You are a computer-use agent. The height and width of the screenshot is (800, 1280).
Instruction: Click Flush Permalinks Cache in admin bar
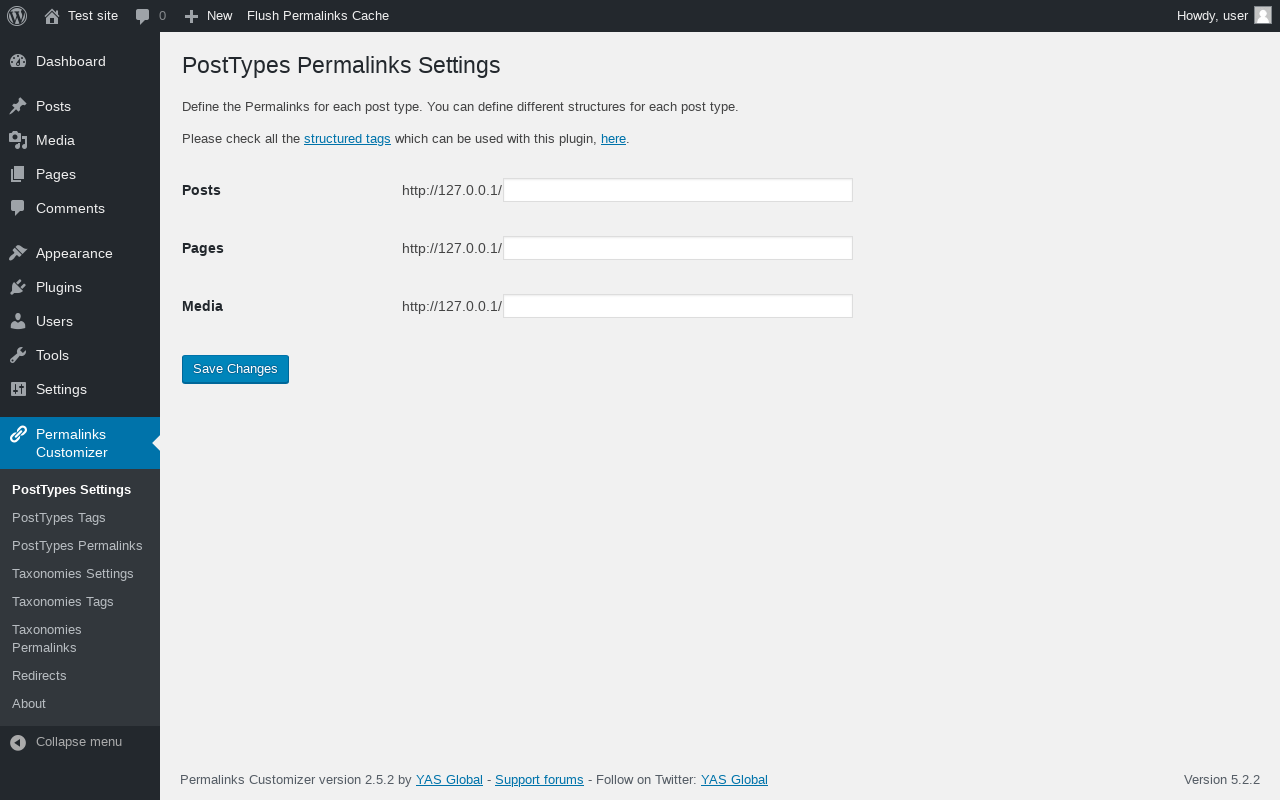[x=318, y=16]
